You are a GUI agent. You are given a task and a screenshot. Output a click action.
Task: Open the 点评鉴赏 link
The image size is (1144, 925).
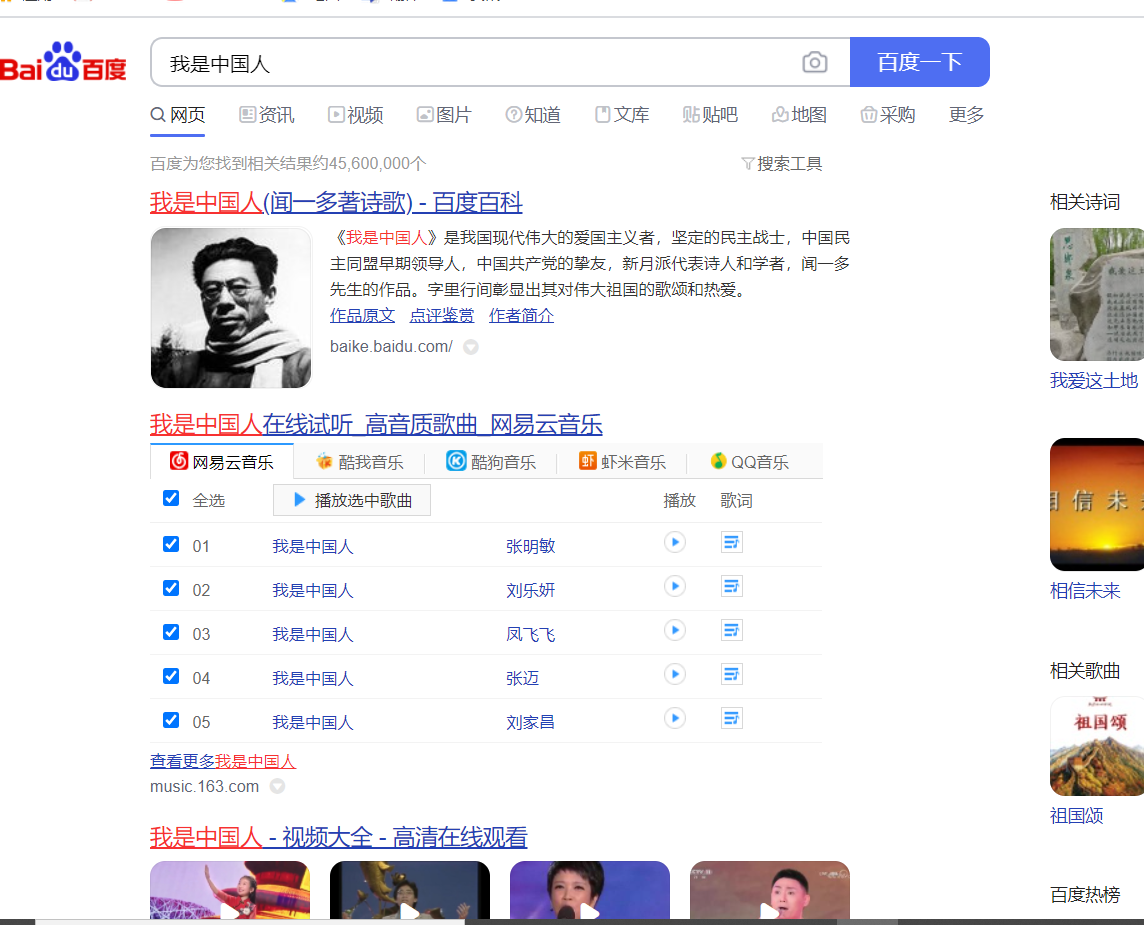coord(442,316)
